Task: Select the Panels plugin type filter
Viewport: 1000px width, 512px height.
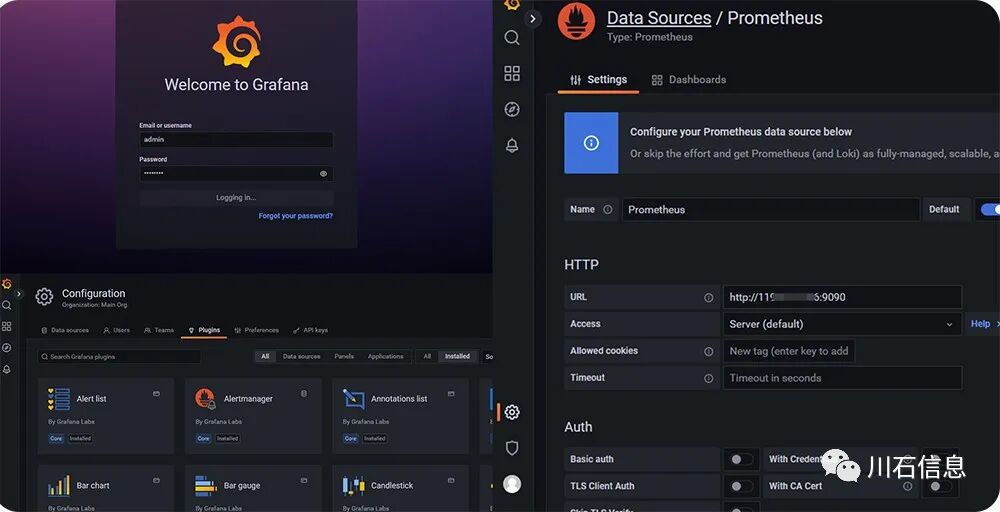Action: (344, 356)
